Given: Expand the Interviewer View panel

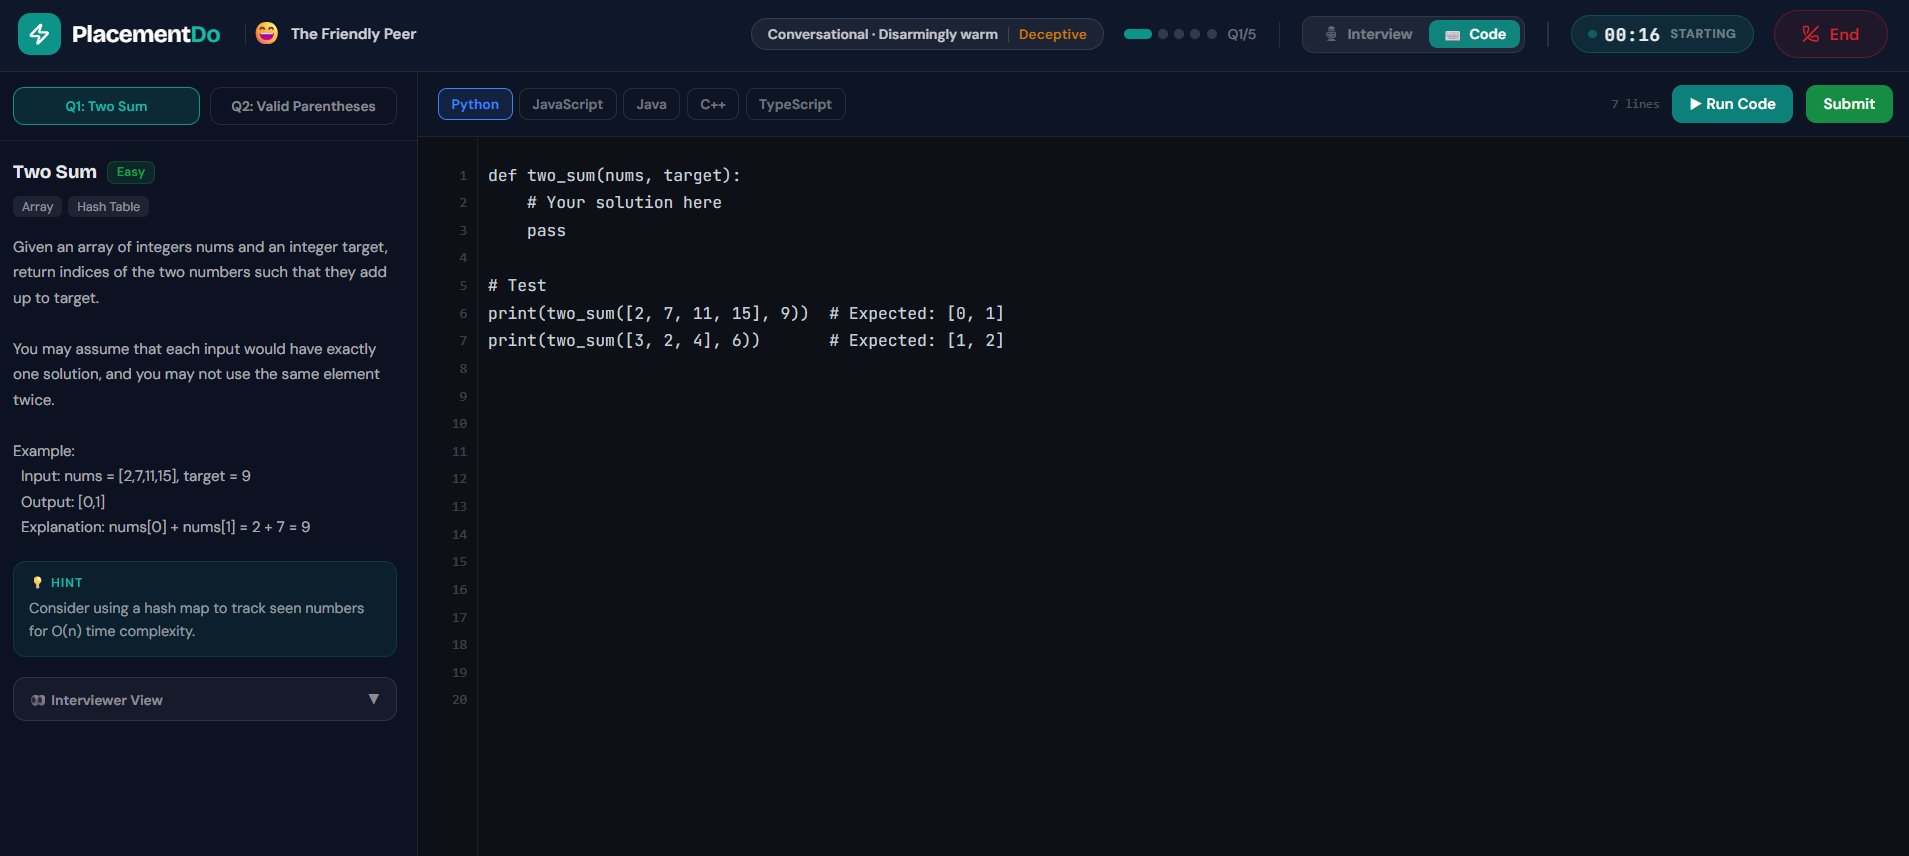Looking at the screenshot, I should click(x=205, y=699).
